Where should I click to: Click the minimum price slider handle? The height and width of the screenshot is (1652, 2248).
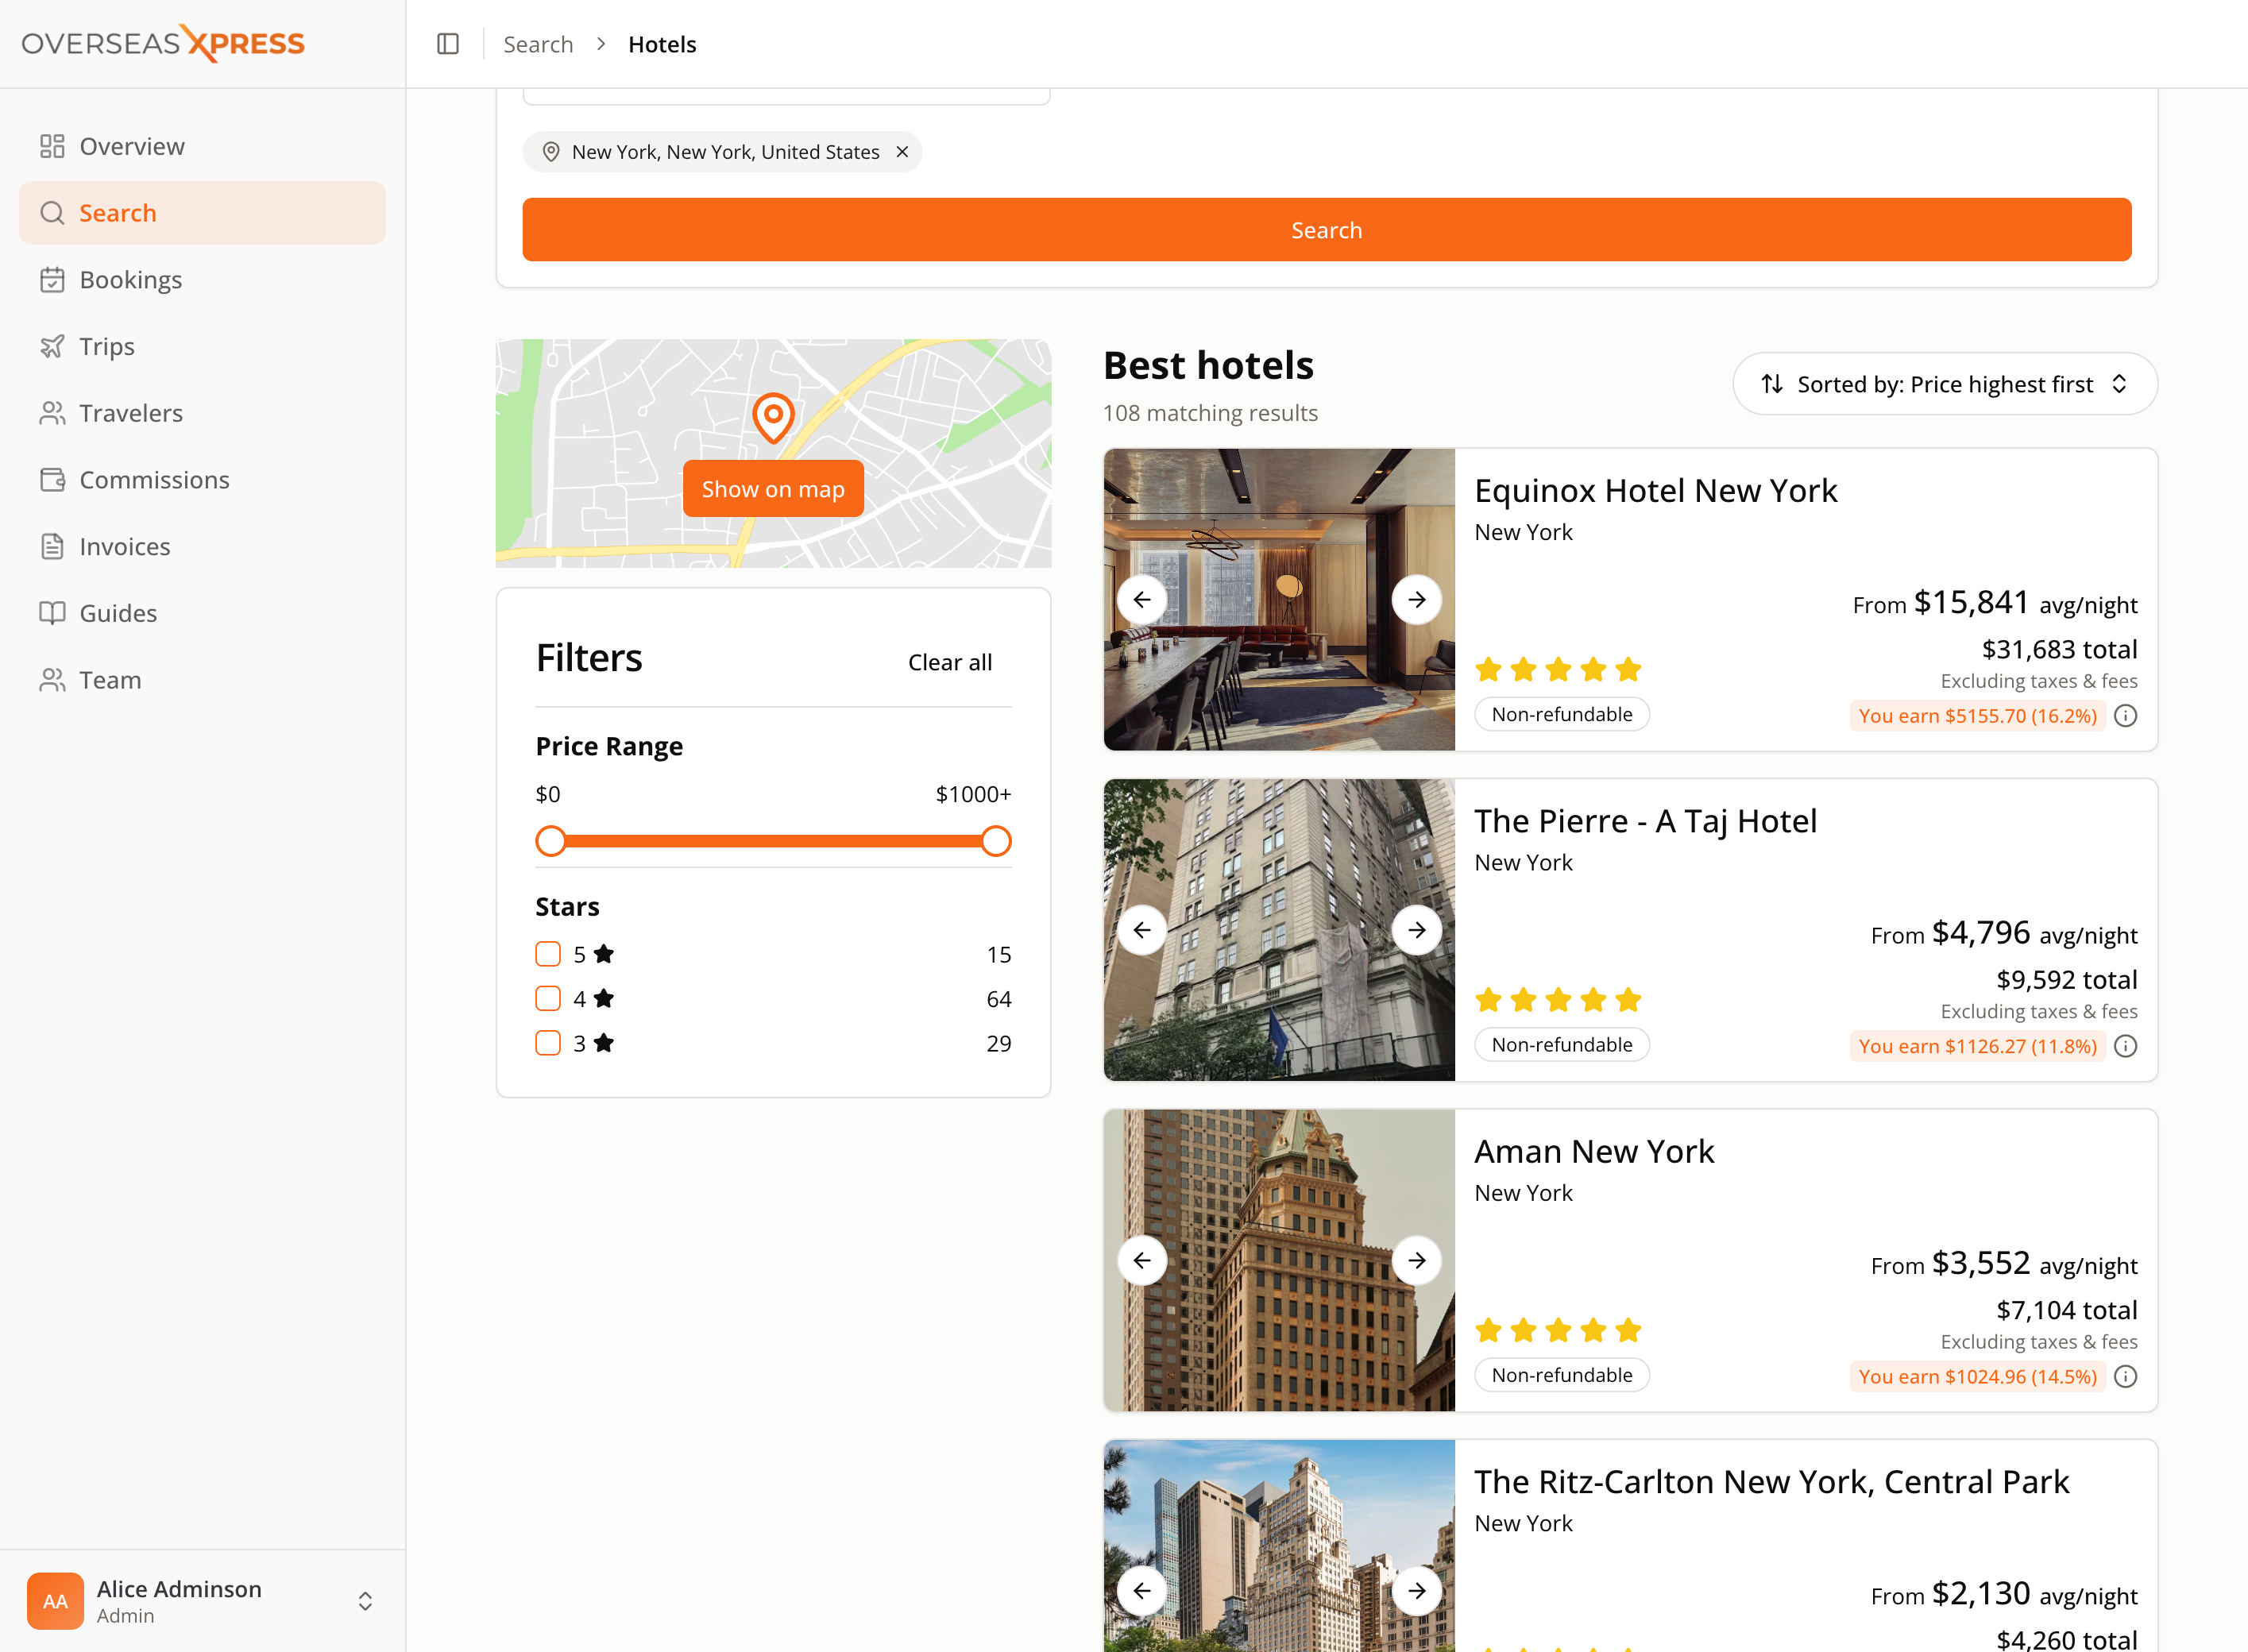coord(551,842)
